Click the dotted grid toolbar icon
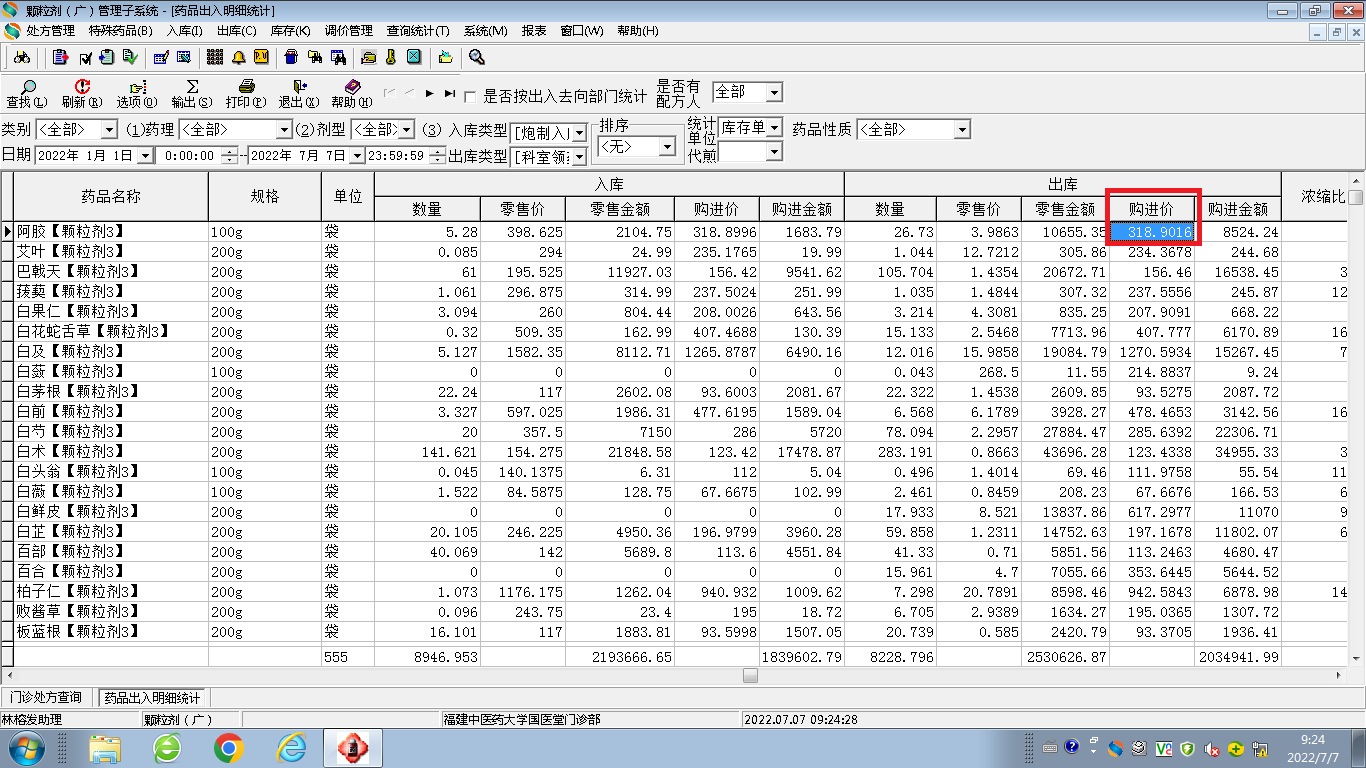Viewport: 1366px width, 768px height. pyautogui.click(x=215, y=57)
